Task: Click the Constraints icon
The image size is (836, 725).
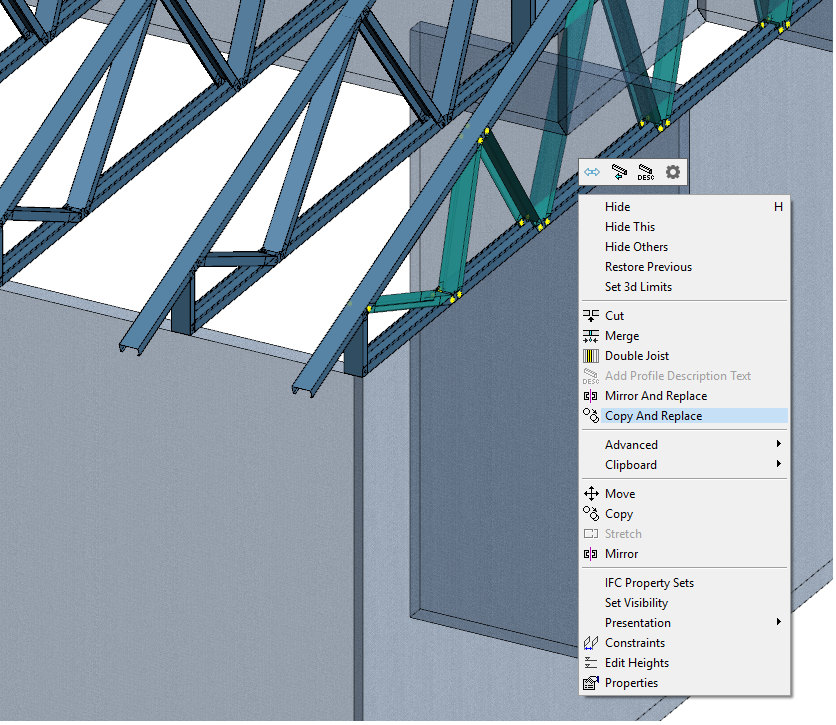Action: 590,643
